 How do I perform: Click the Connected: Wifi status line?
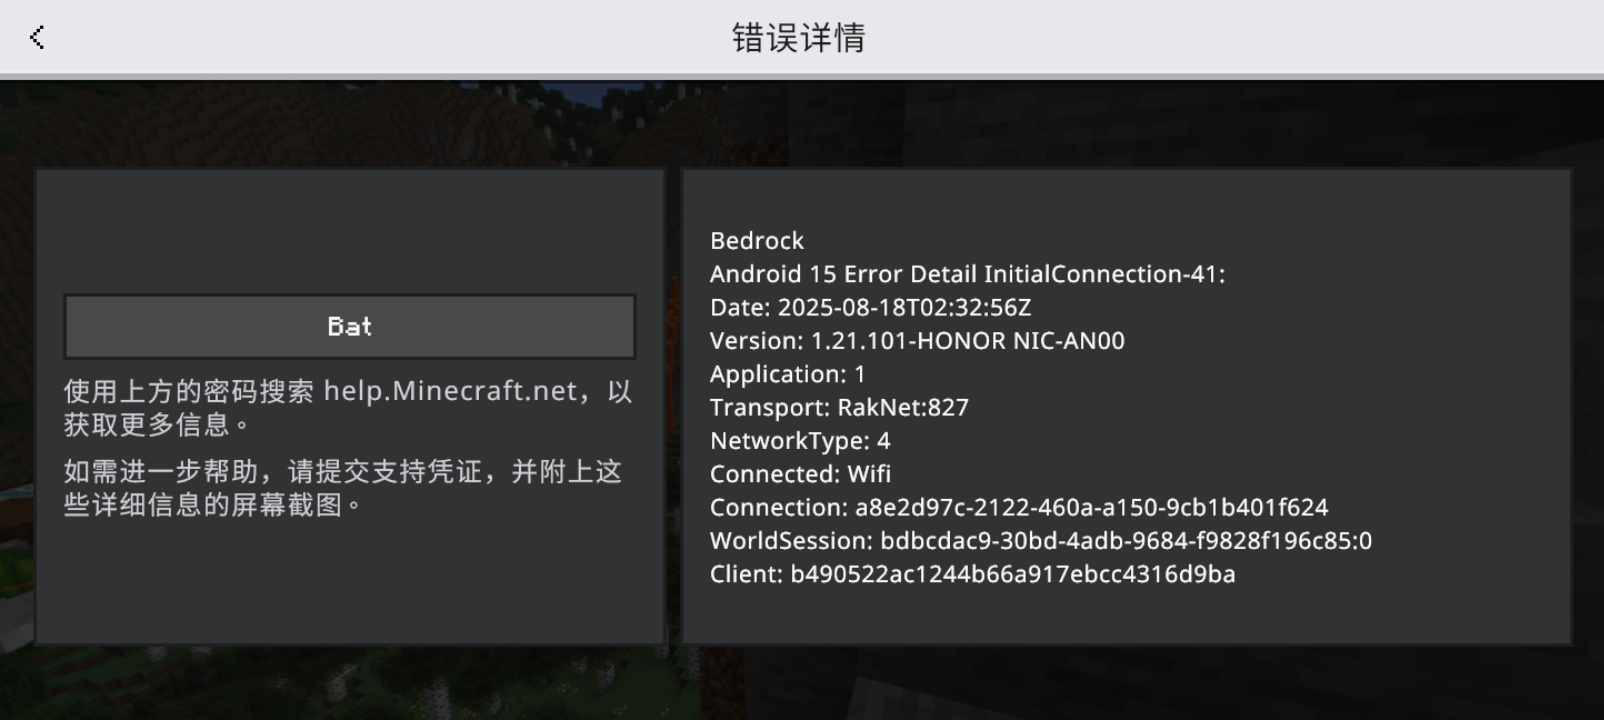(800, 474)
